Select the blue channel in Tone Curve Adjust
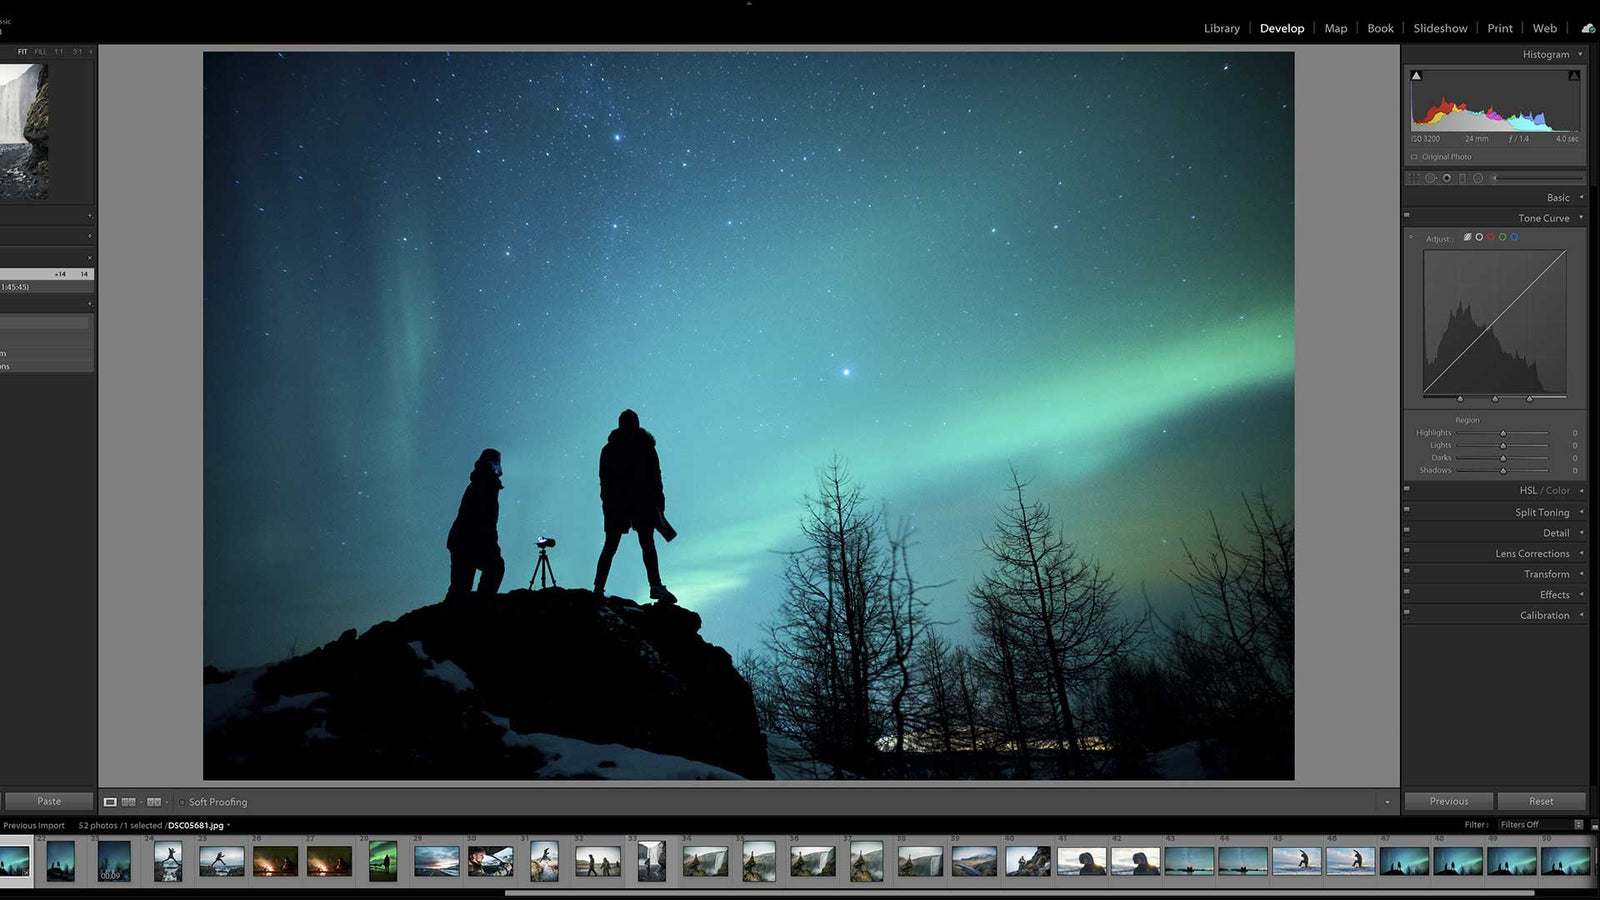This screenshot has height=900, width=1600. pos(1515,238)
